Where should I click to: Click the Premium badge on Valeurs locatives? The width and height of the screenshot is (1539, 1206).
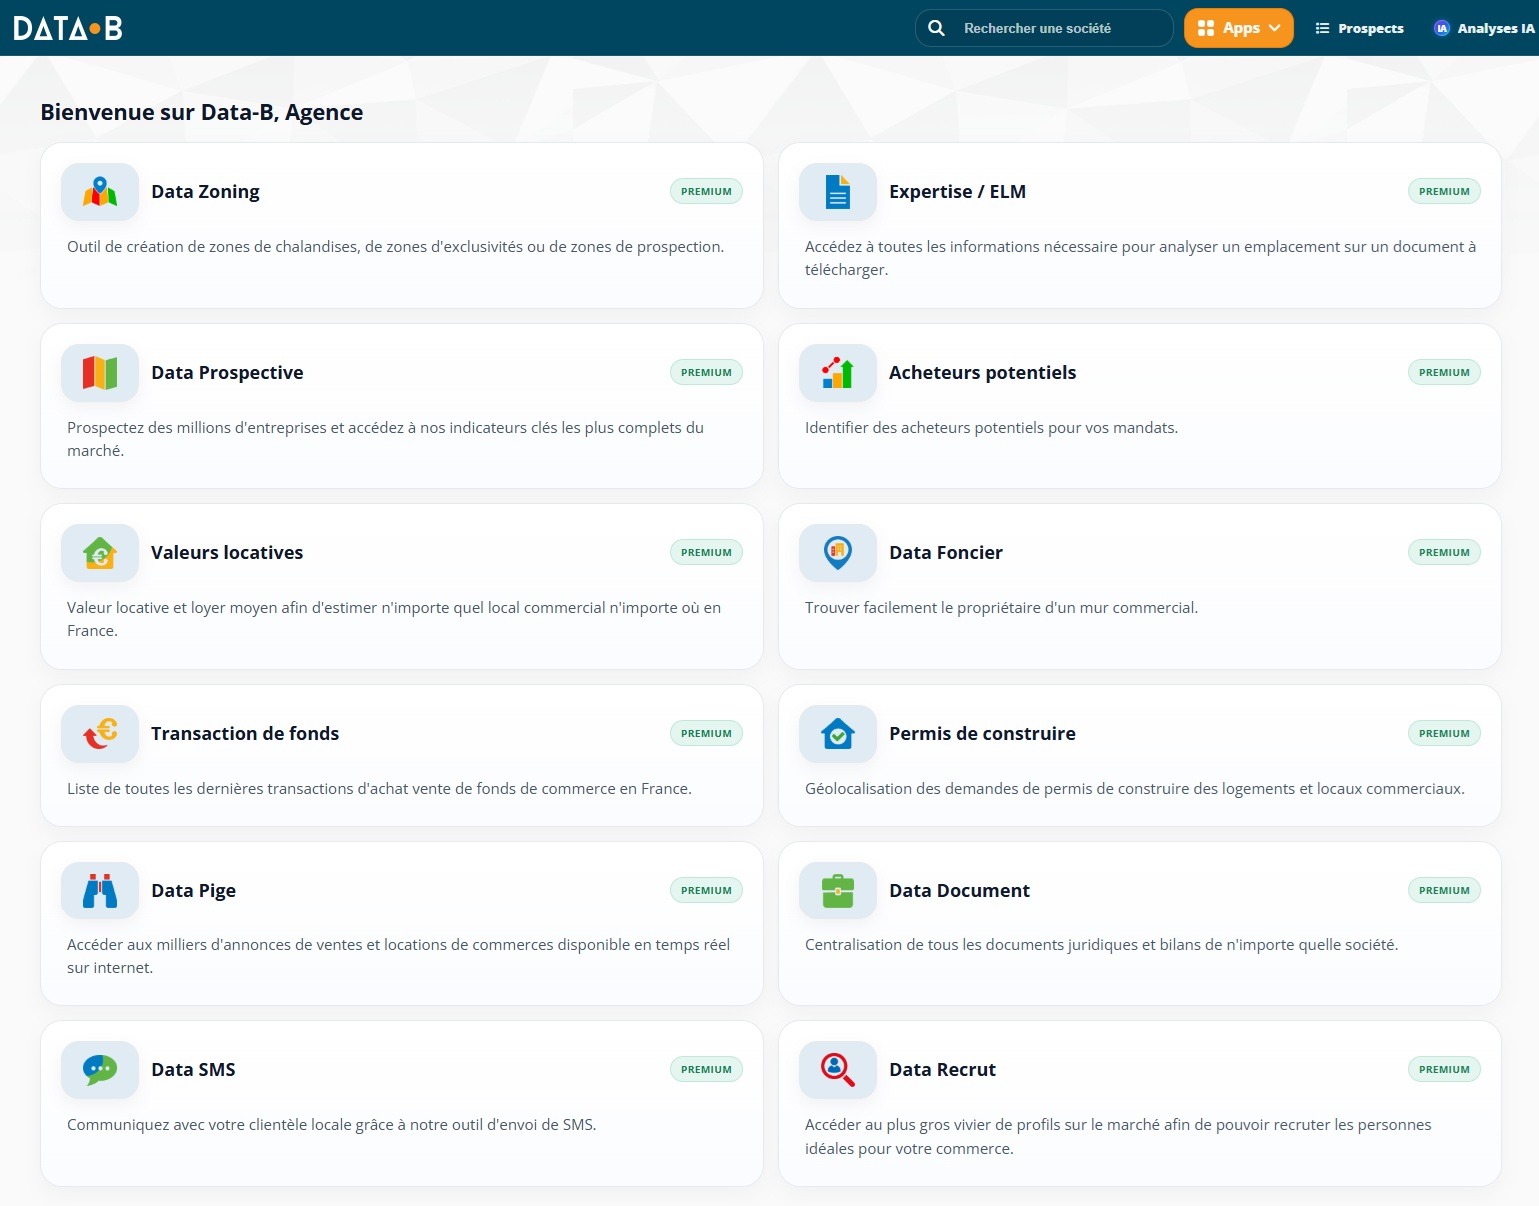pyautogui.click(x=706, y=553)
